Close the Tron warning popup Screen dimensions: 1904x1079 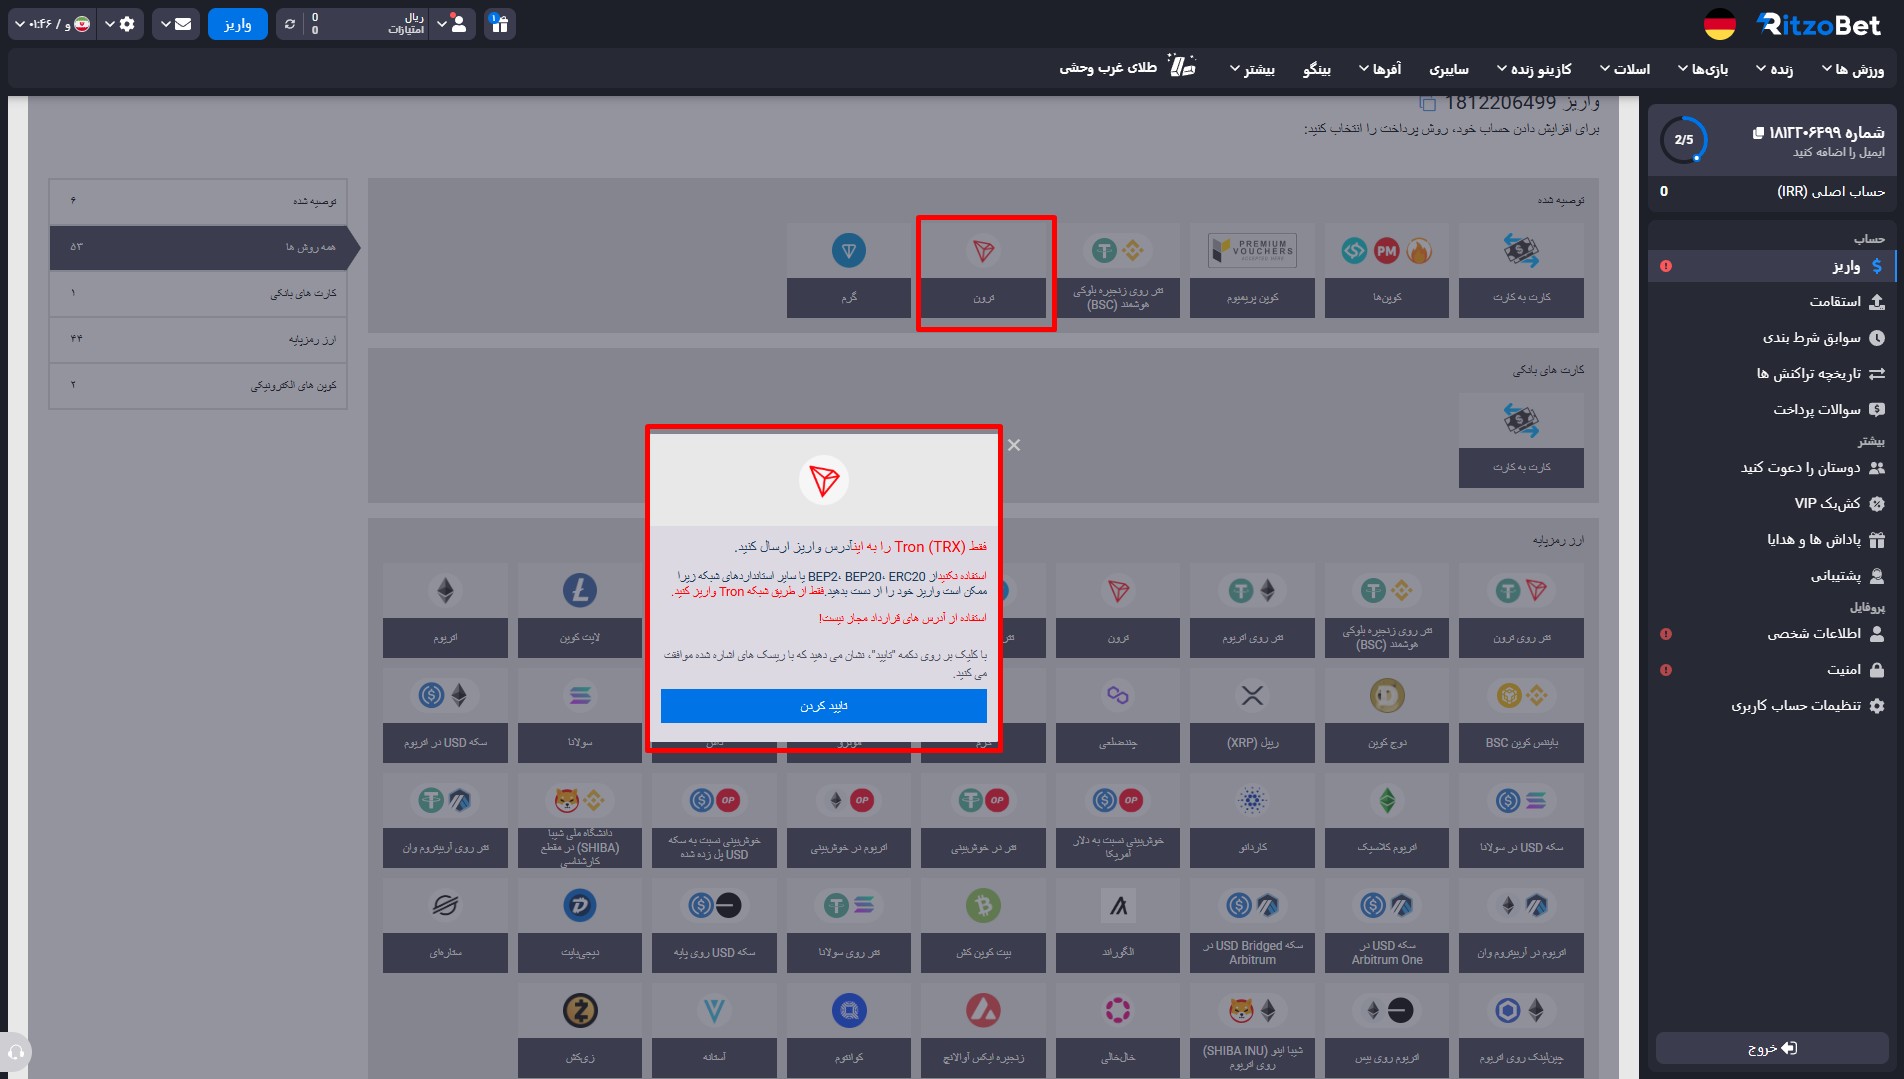pyautogui.click(x=1014, y=445)
